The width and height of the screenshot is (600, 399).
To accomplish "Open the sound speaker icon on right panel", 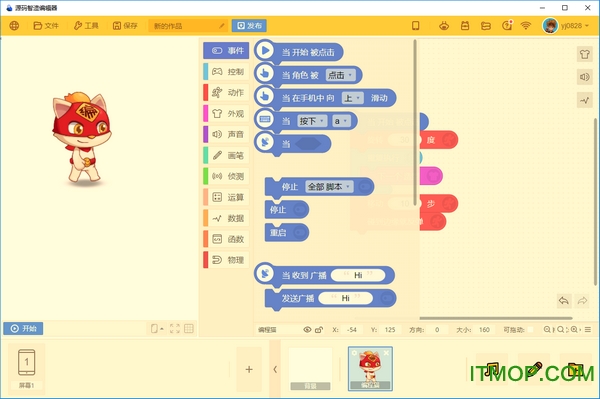I will [x=584, y=77].
